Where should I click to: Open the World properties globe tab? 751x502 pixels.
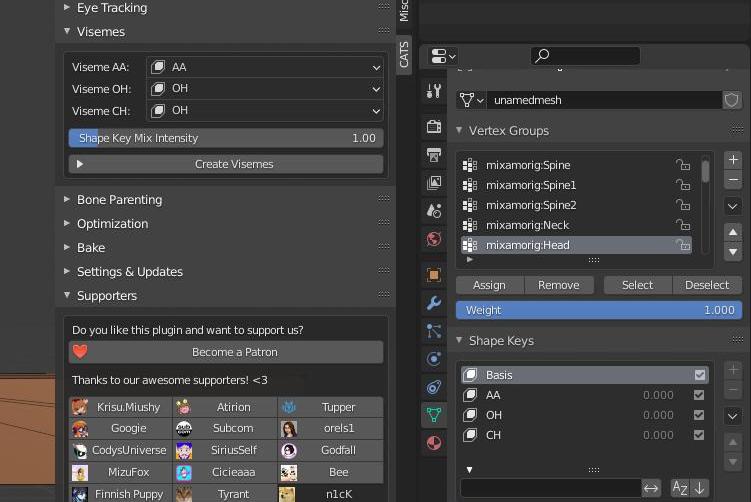433,239
